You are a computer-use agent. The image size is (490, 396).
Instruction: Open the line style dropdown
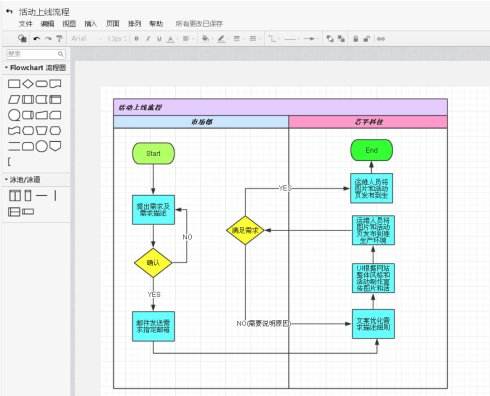[291, 39]
